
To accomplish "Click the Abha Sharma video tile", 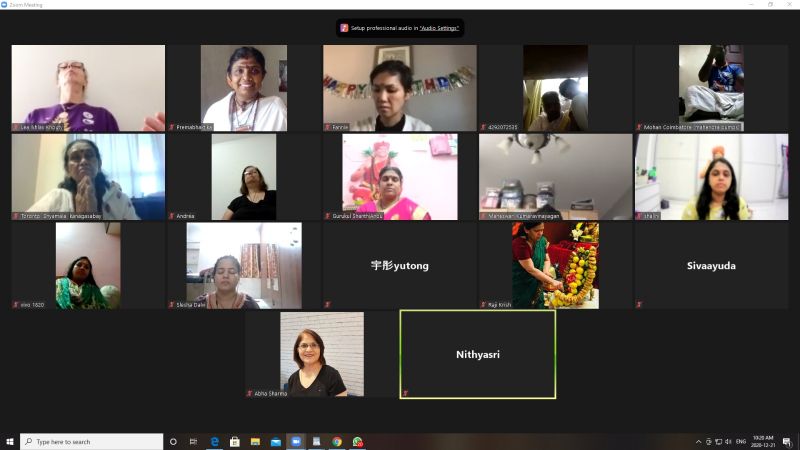I will pyautogui.click(x=322, y=355).
